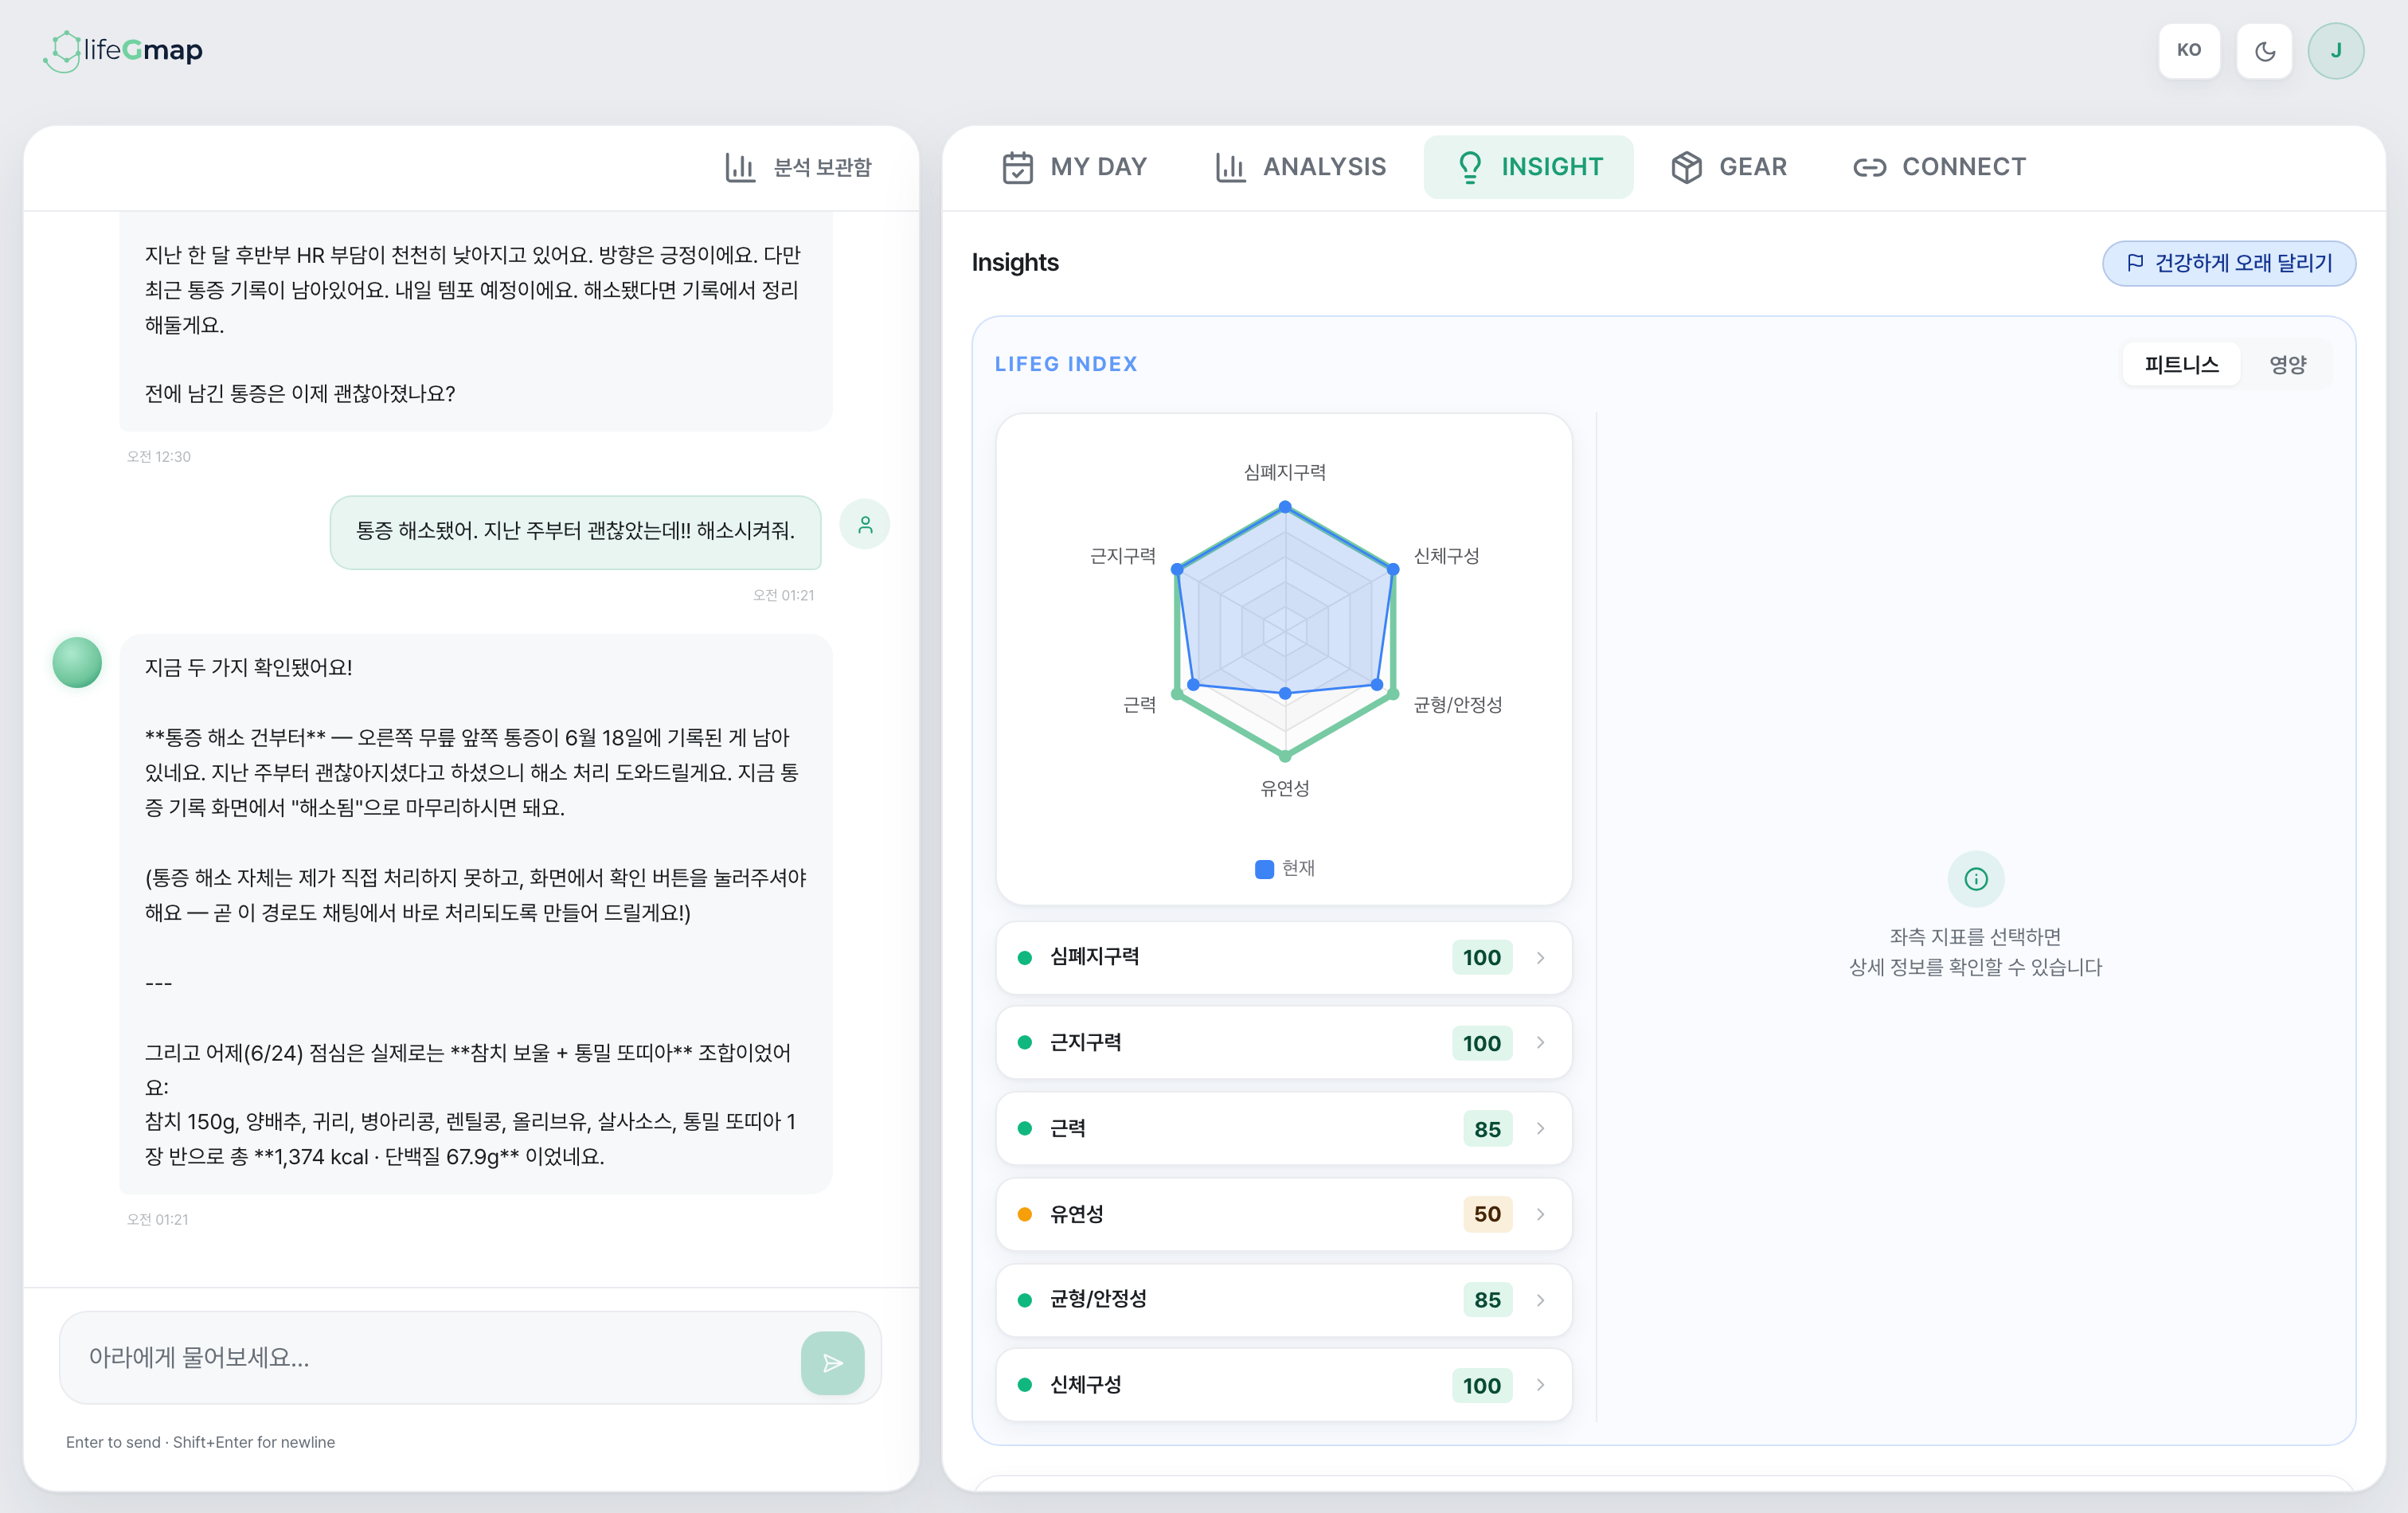Viewport: 2408px width, 1513px height.
Task: Click the bar chart icon beside 분석 보관함
Action: 740,167
